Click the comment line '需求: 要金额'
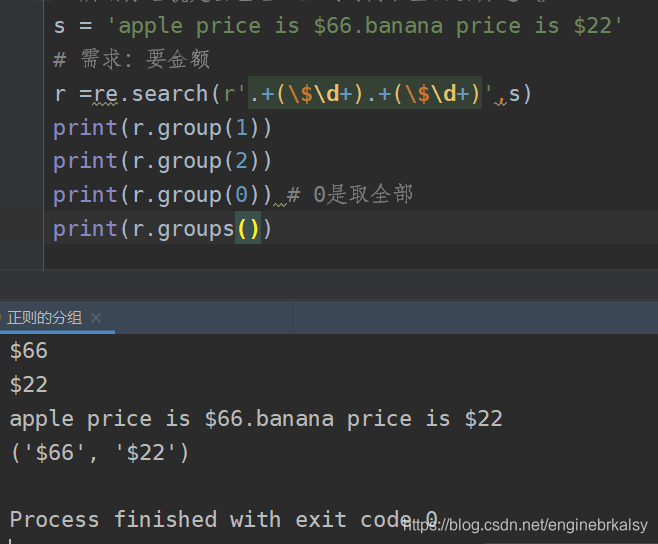 pos(131,59)
